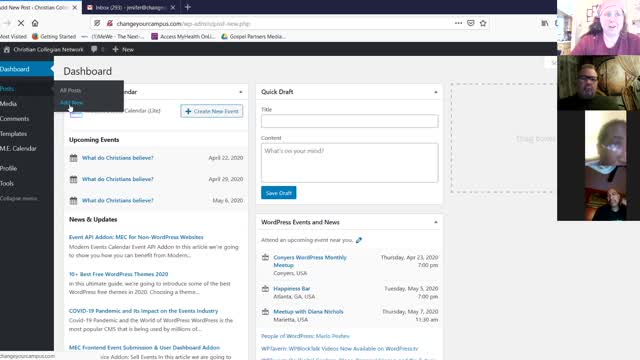640x360 pixels.
Task: Open M.E. Calendar in the sidebar
Action: pyautogui.click(x=26, y=148)
